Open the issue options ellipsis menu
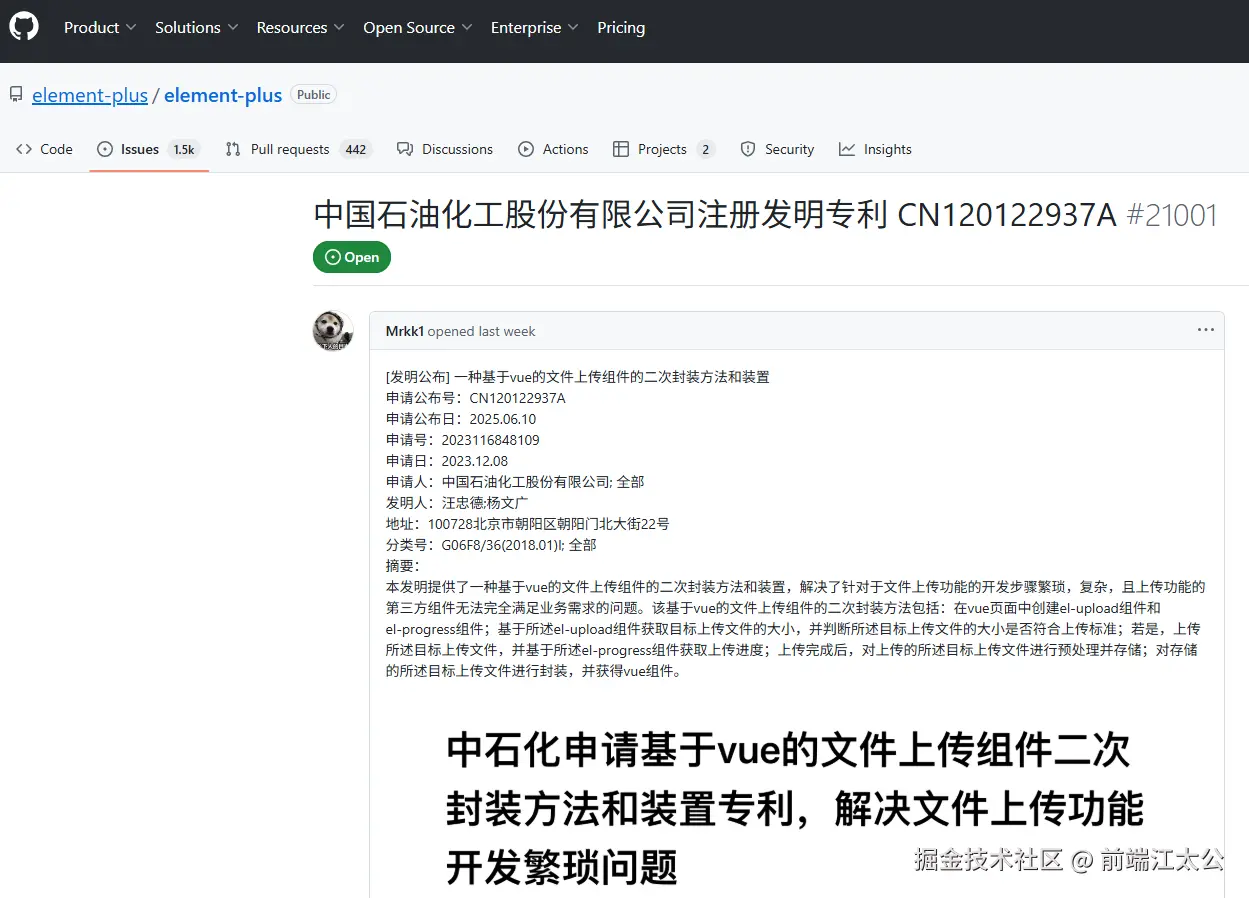 click(x=1205, y=329)
